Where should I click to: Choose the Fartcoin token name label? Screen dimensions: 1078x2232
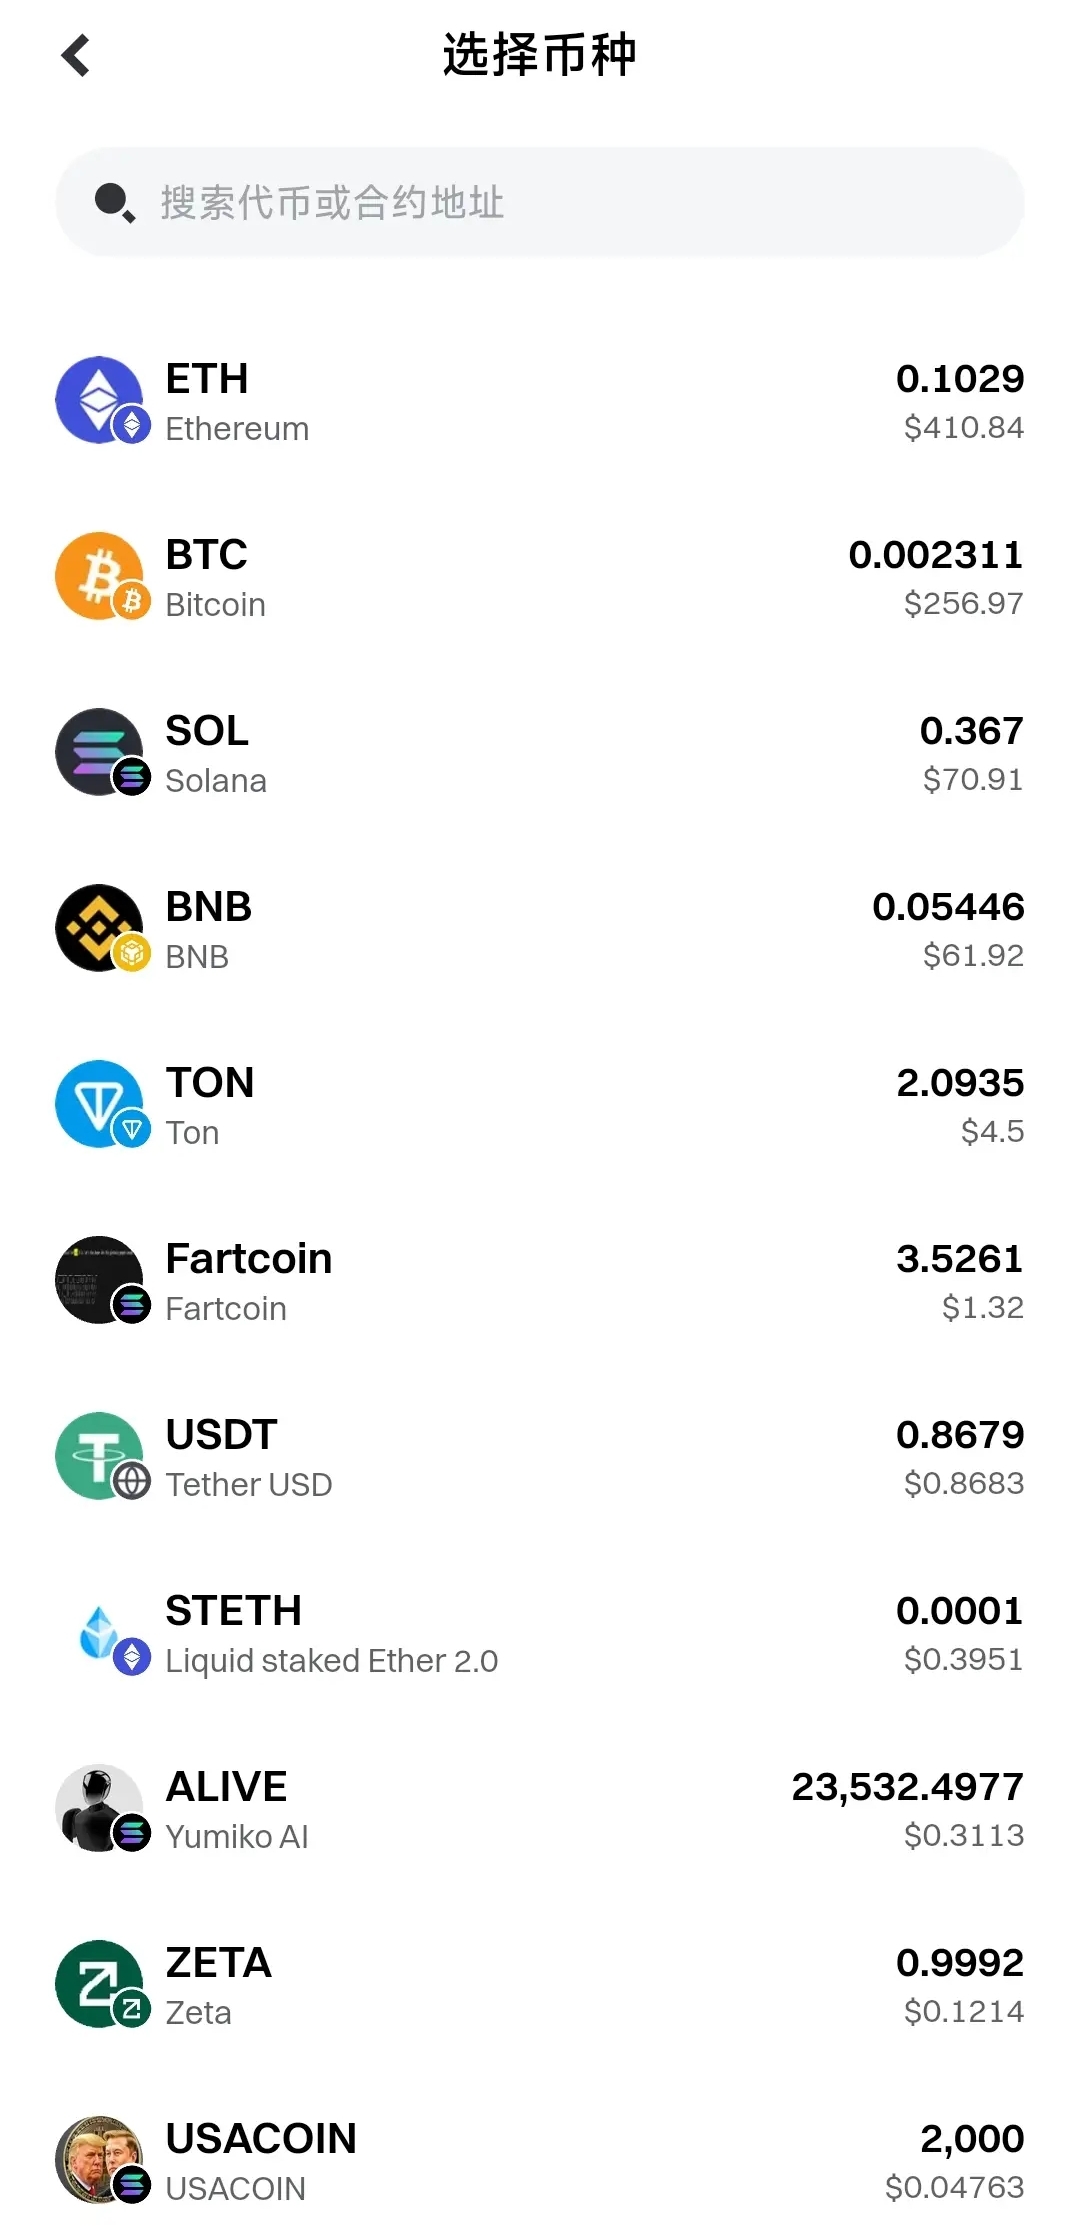point(248,1259)
